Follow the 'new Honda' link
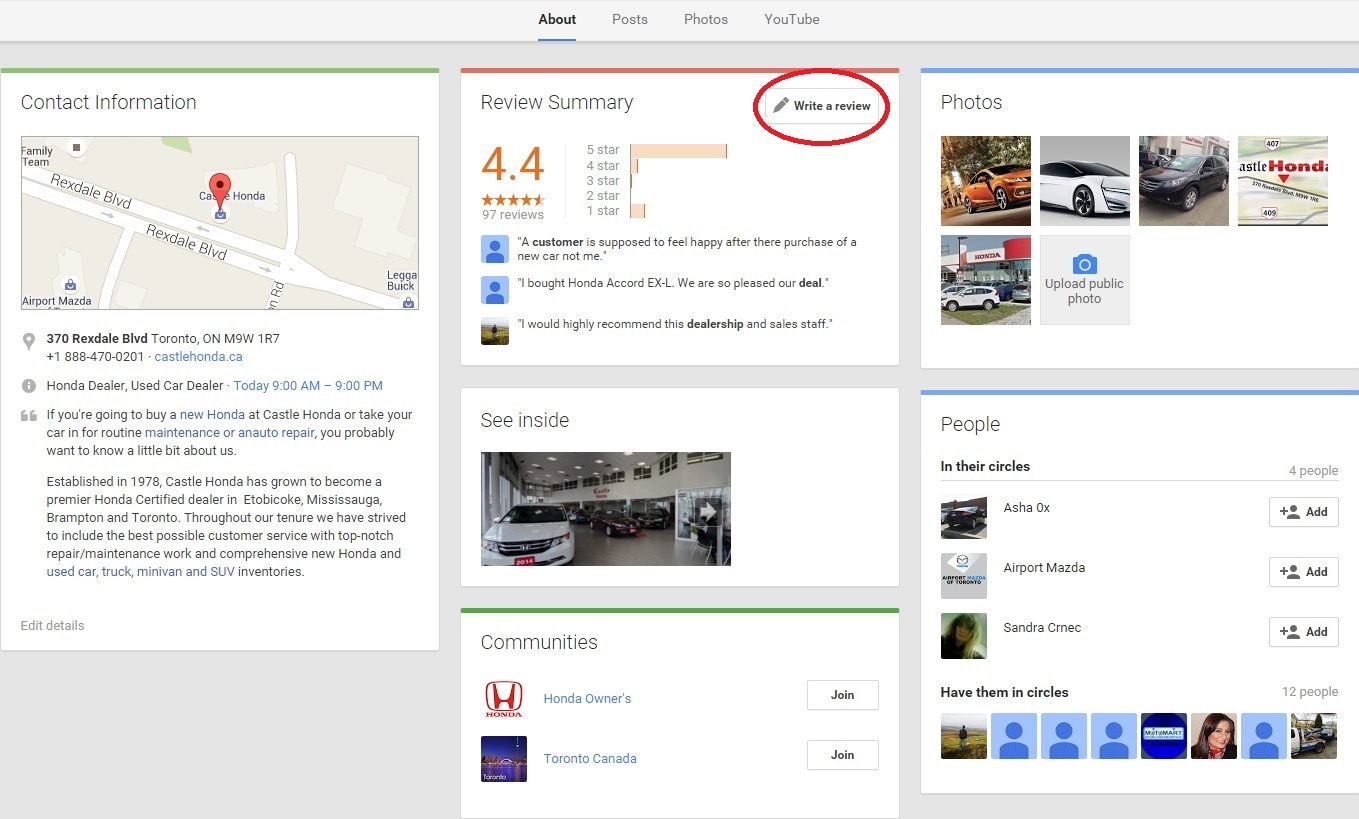 click(212, 415)
